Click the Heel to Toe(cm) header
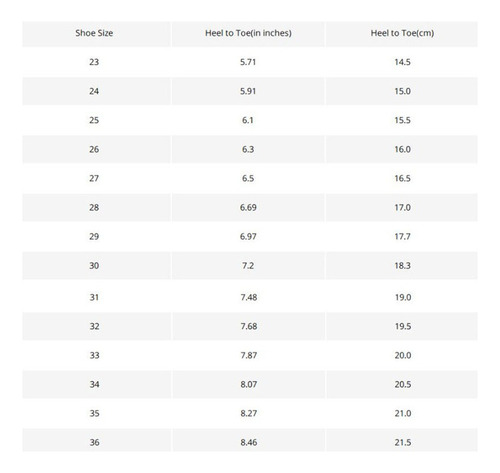The width and height of the screenshot is (500, 473). pos(402,33)
